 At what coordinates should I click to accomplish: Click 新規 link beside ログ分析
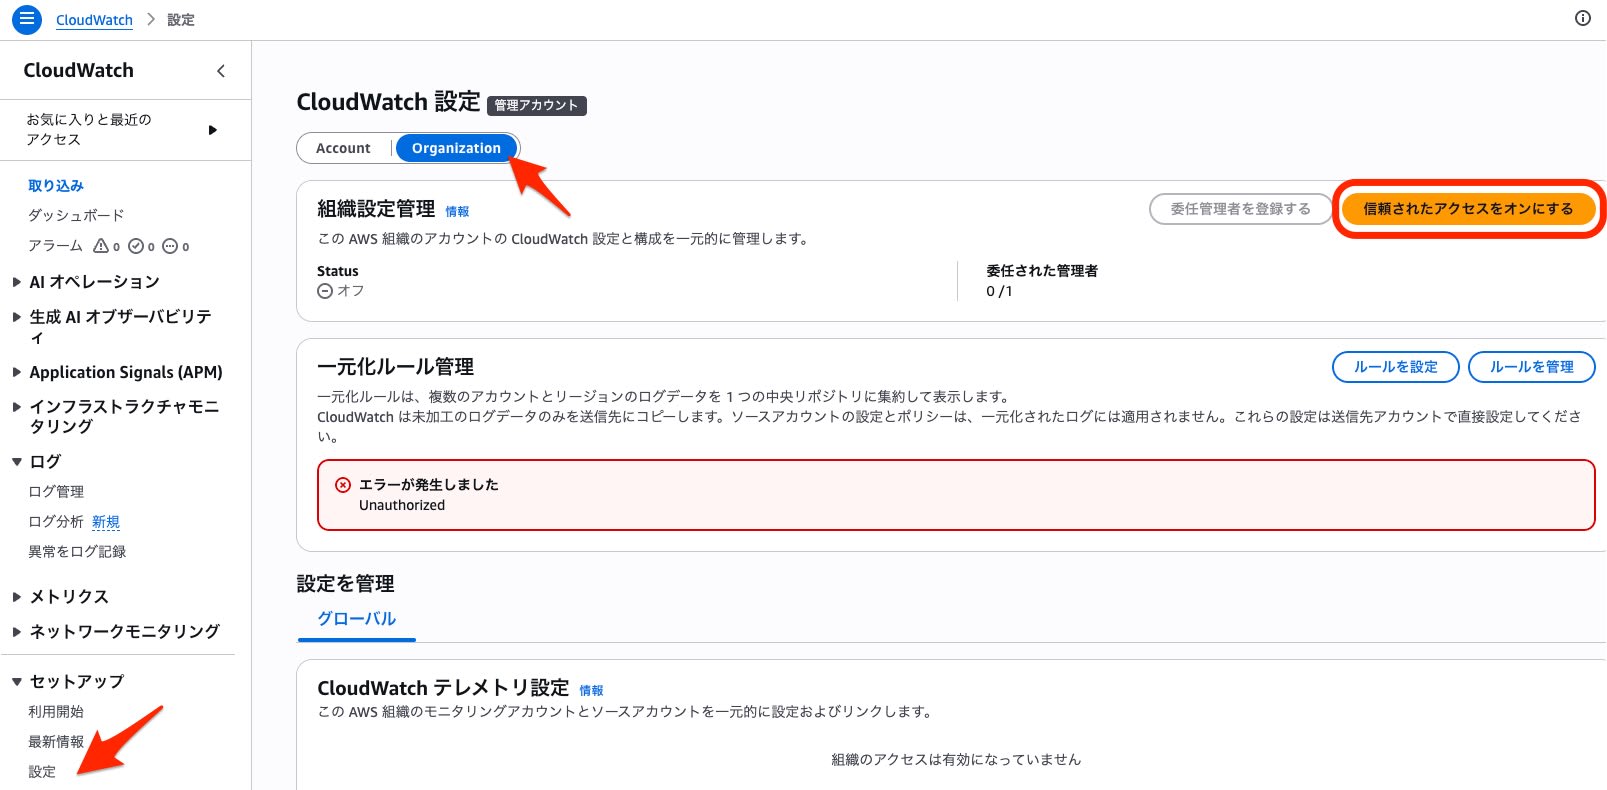106,522
